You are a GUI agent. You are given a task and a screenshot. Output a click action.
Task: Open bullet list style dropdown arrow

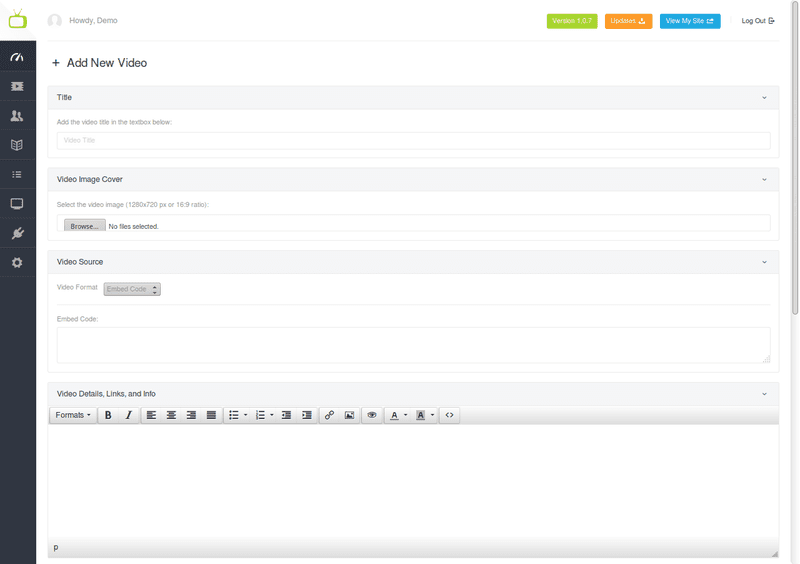245,415
